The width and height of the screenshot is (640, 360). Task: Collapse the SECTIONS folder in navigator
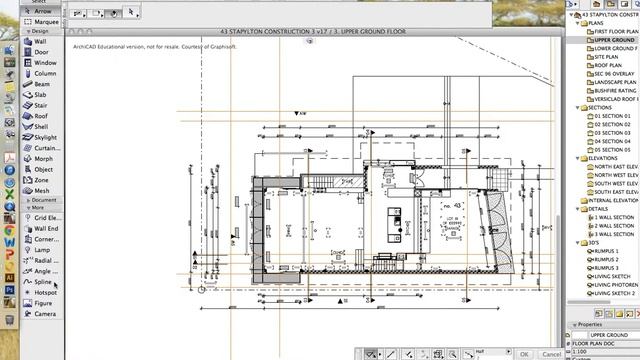click(578, 107)
